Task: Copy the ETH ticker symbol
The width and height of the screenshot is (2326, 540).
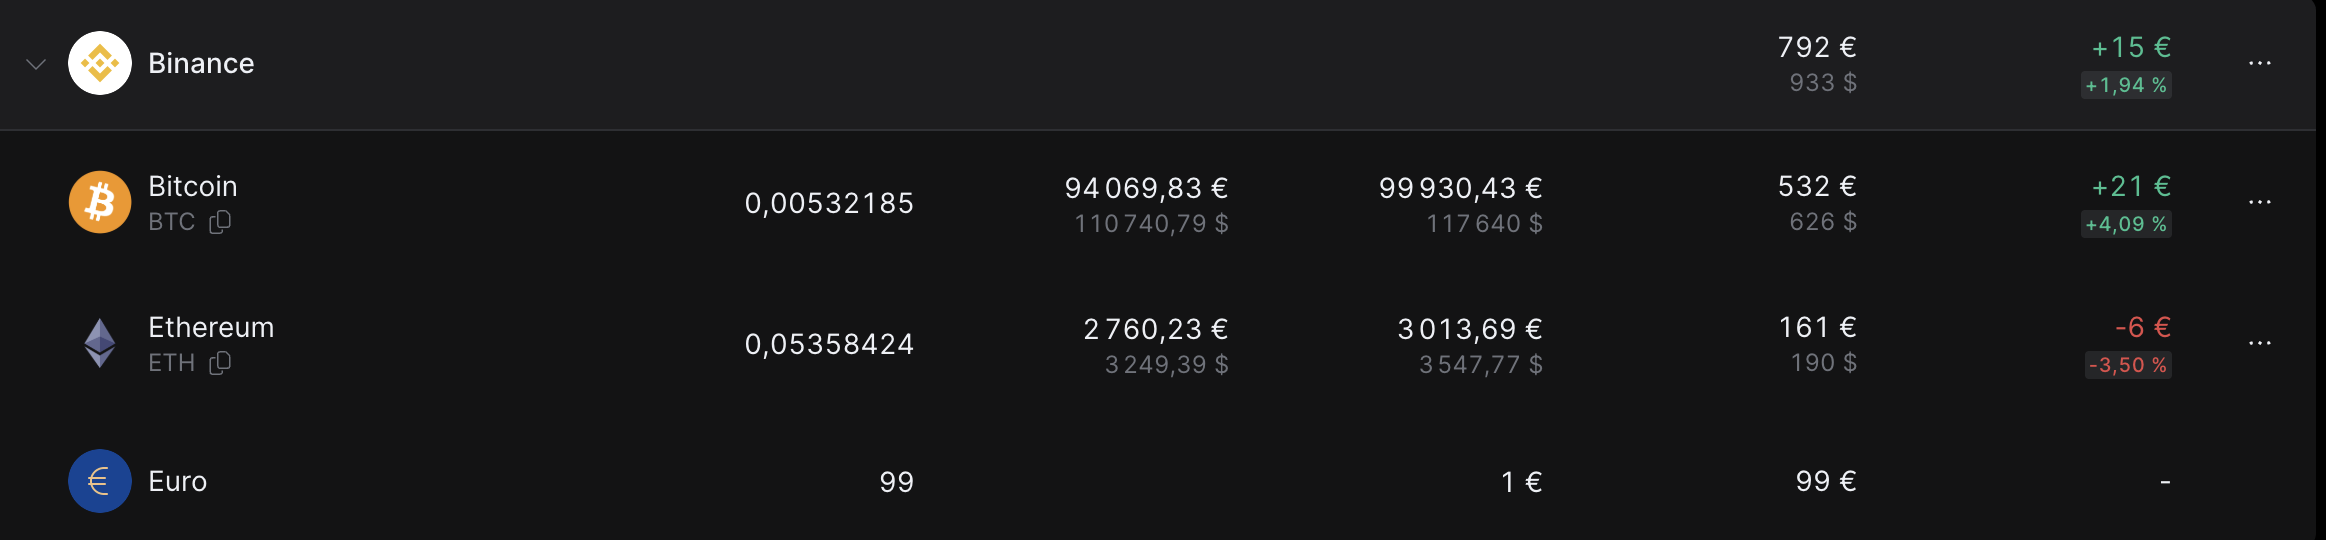Action: [220, 363]
